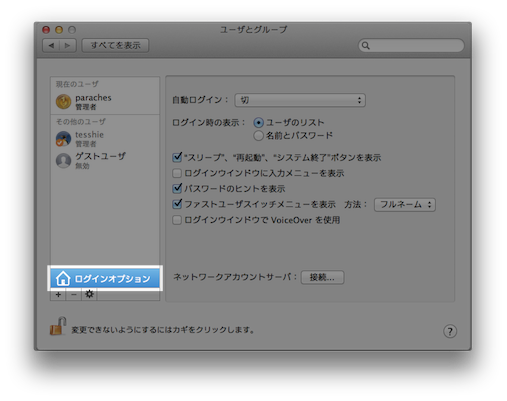Image resolution: width=507 pixels, height=401 pixels.
Task: Remove selected user with minus button
Action: click(74, 295)
